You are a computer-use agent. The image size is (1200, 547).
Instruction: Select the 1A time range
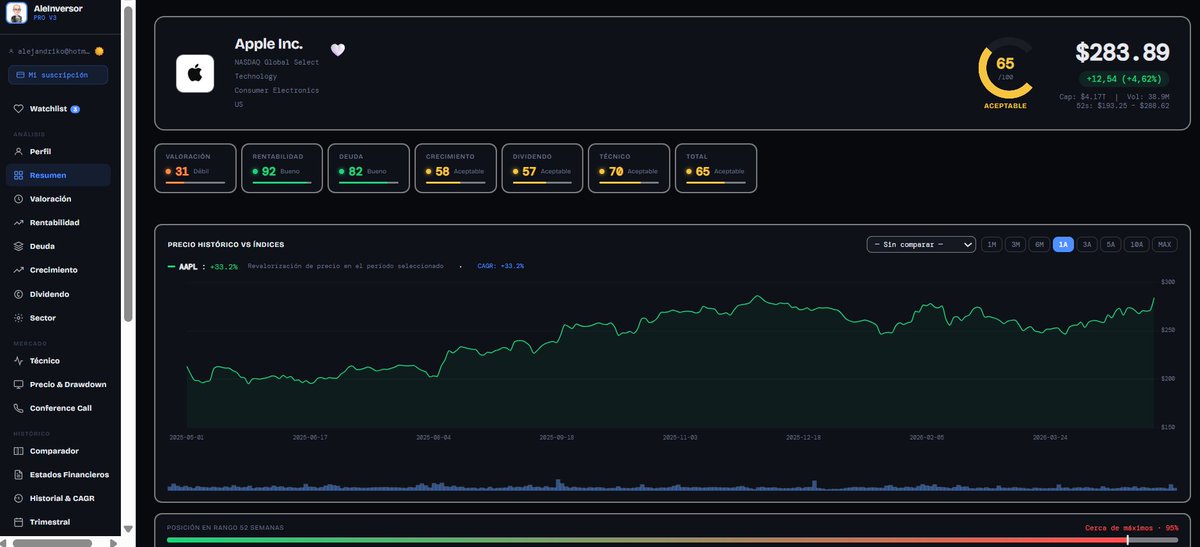pos(1064,244)
